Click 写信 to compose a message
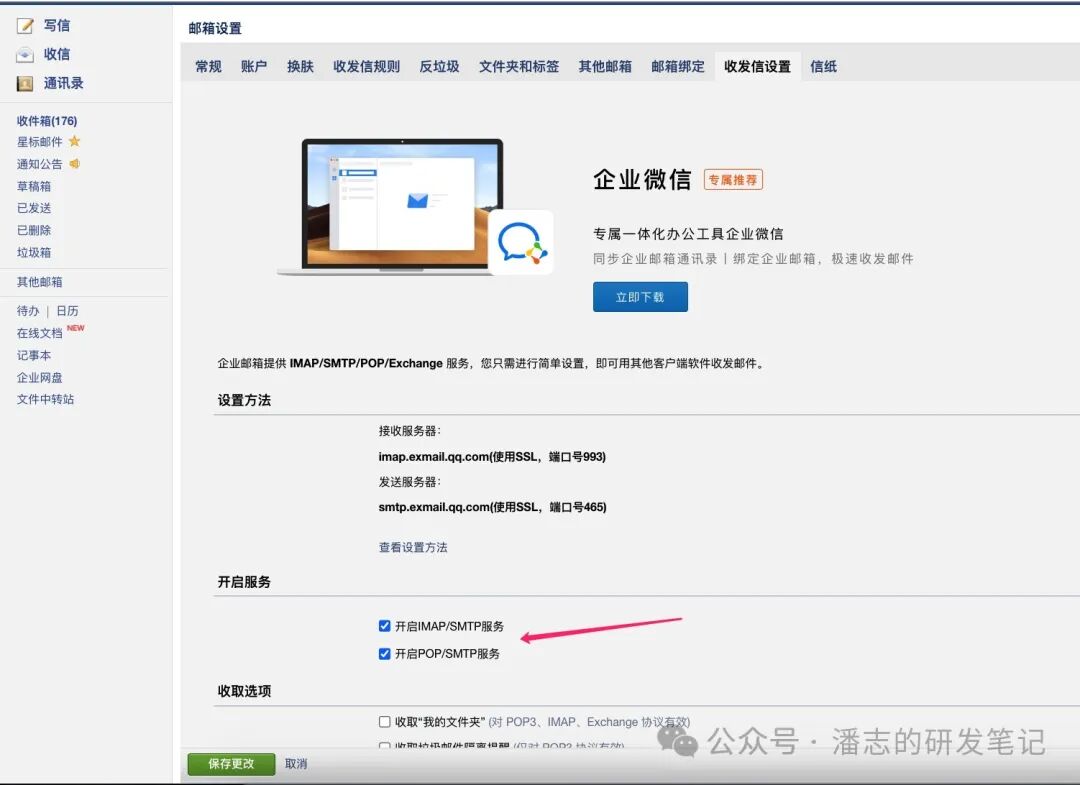The height and width of the screenshot is (785, 1080). [56, 25]
